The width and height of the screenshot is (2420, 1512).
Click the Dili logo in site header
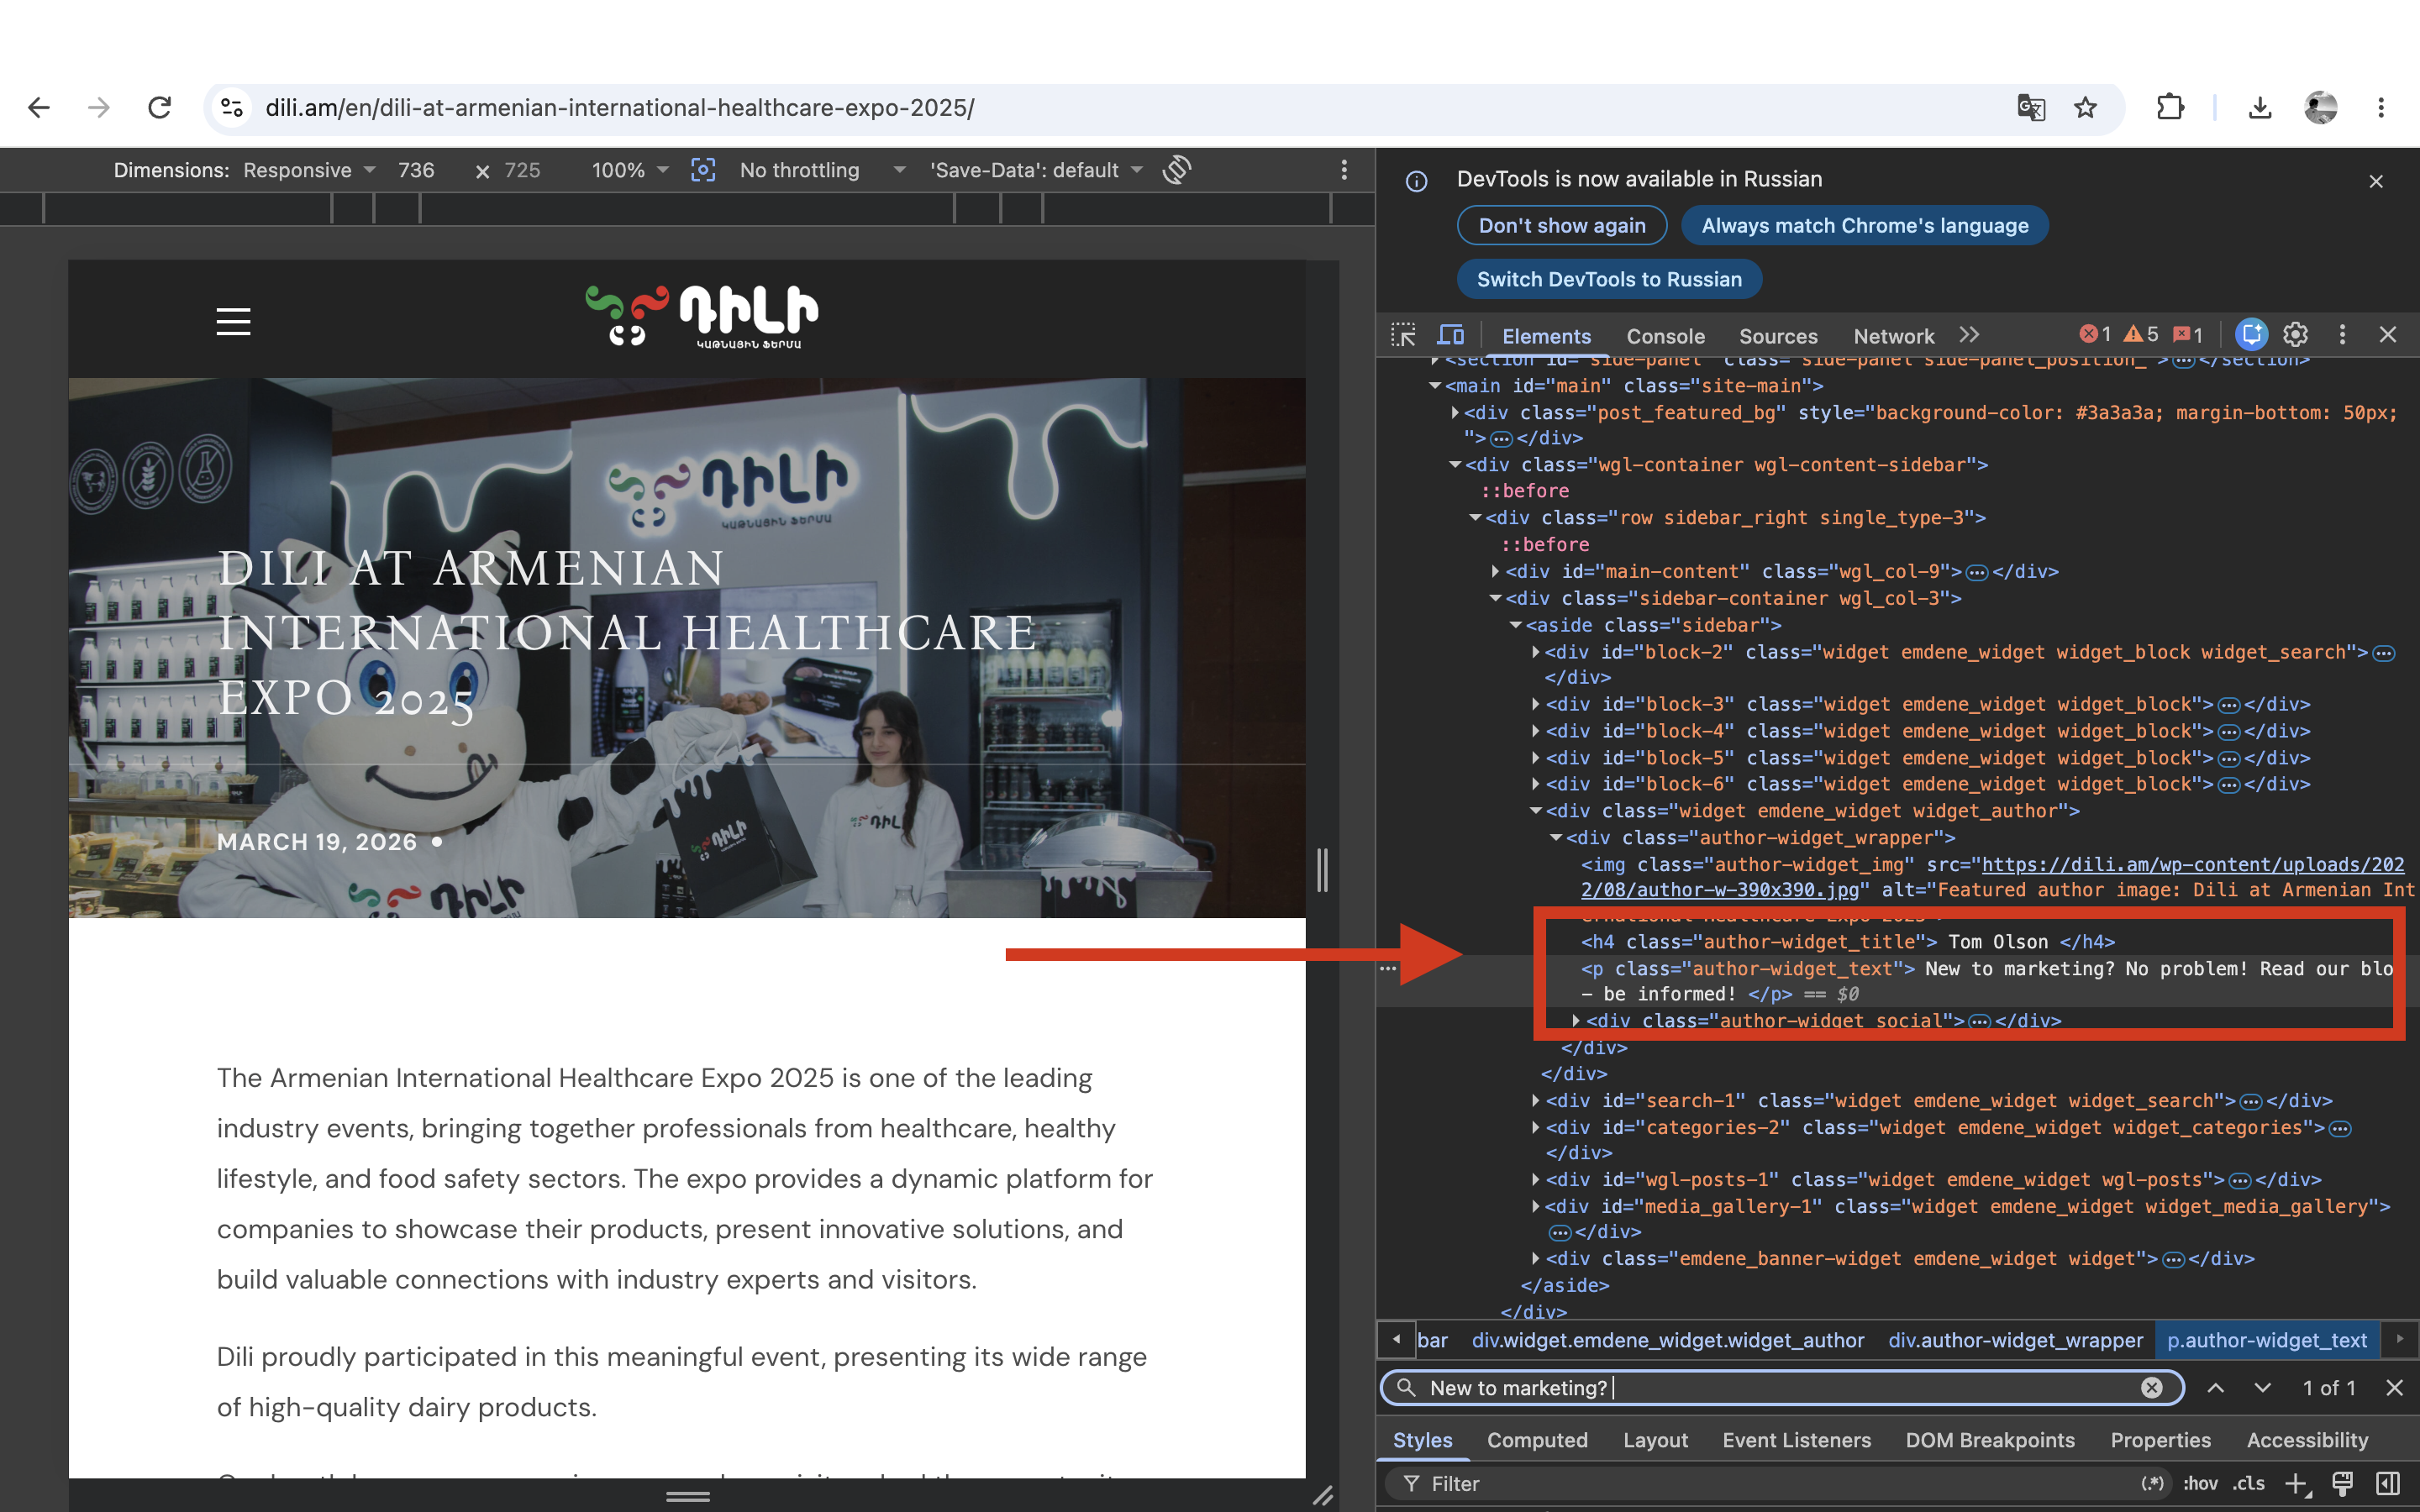[702, 316]
